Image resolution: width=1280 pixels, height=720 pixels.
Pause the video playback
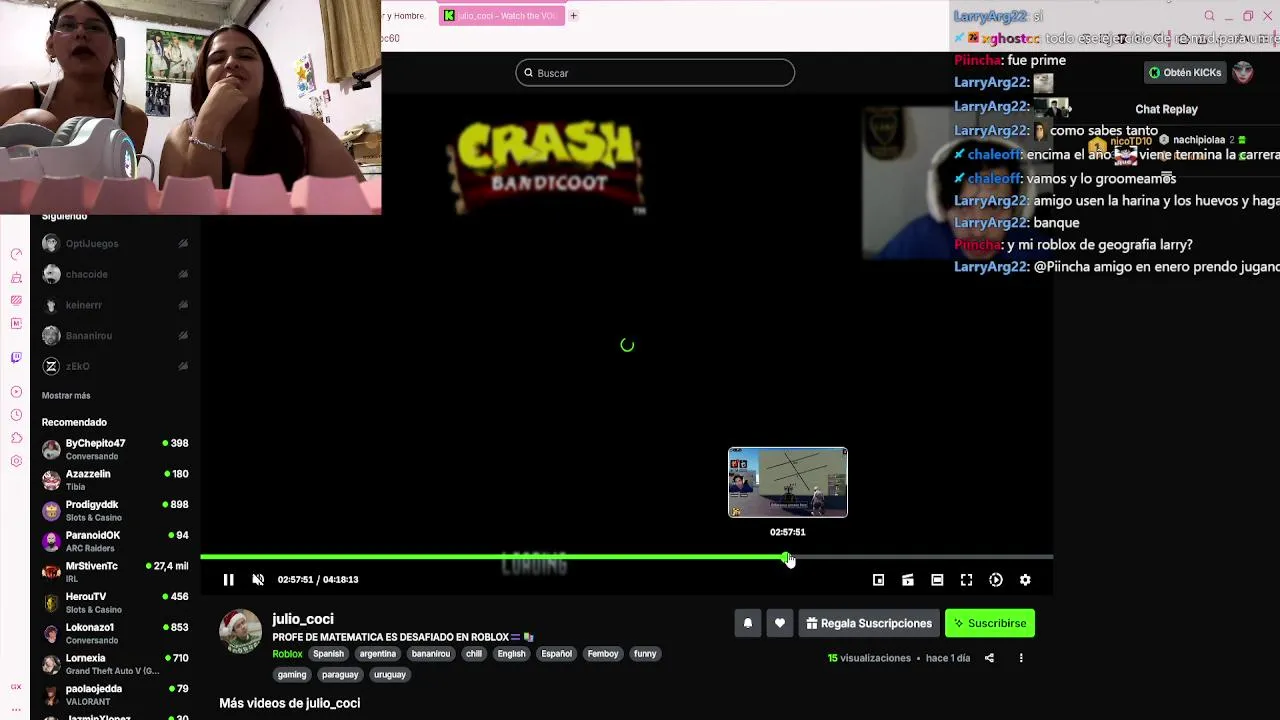click(x=228, y=580)
